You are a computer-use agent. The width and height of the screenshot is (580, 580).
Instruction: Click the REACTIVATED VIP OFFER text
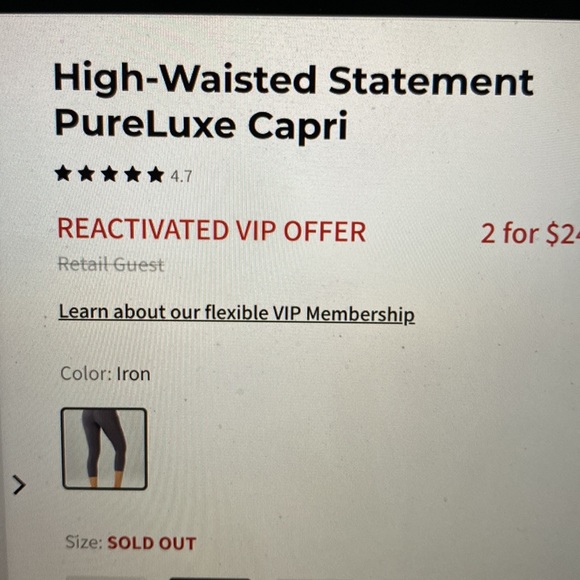coord(212,230)
